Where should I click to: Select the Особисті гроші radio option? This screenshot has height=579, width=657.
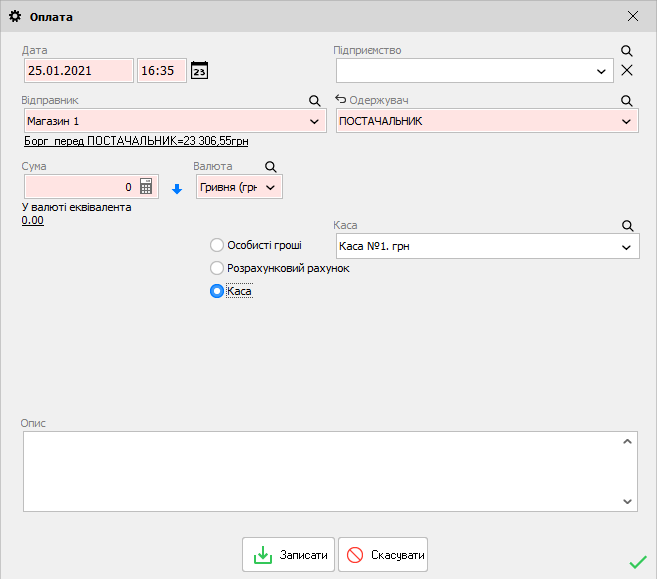point(216,245)
